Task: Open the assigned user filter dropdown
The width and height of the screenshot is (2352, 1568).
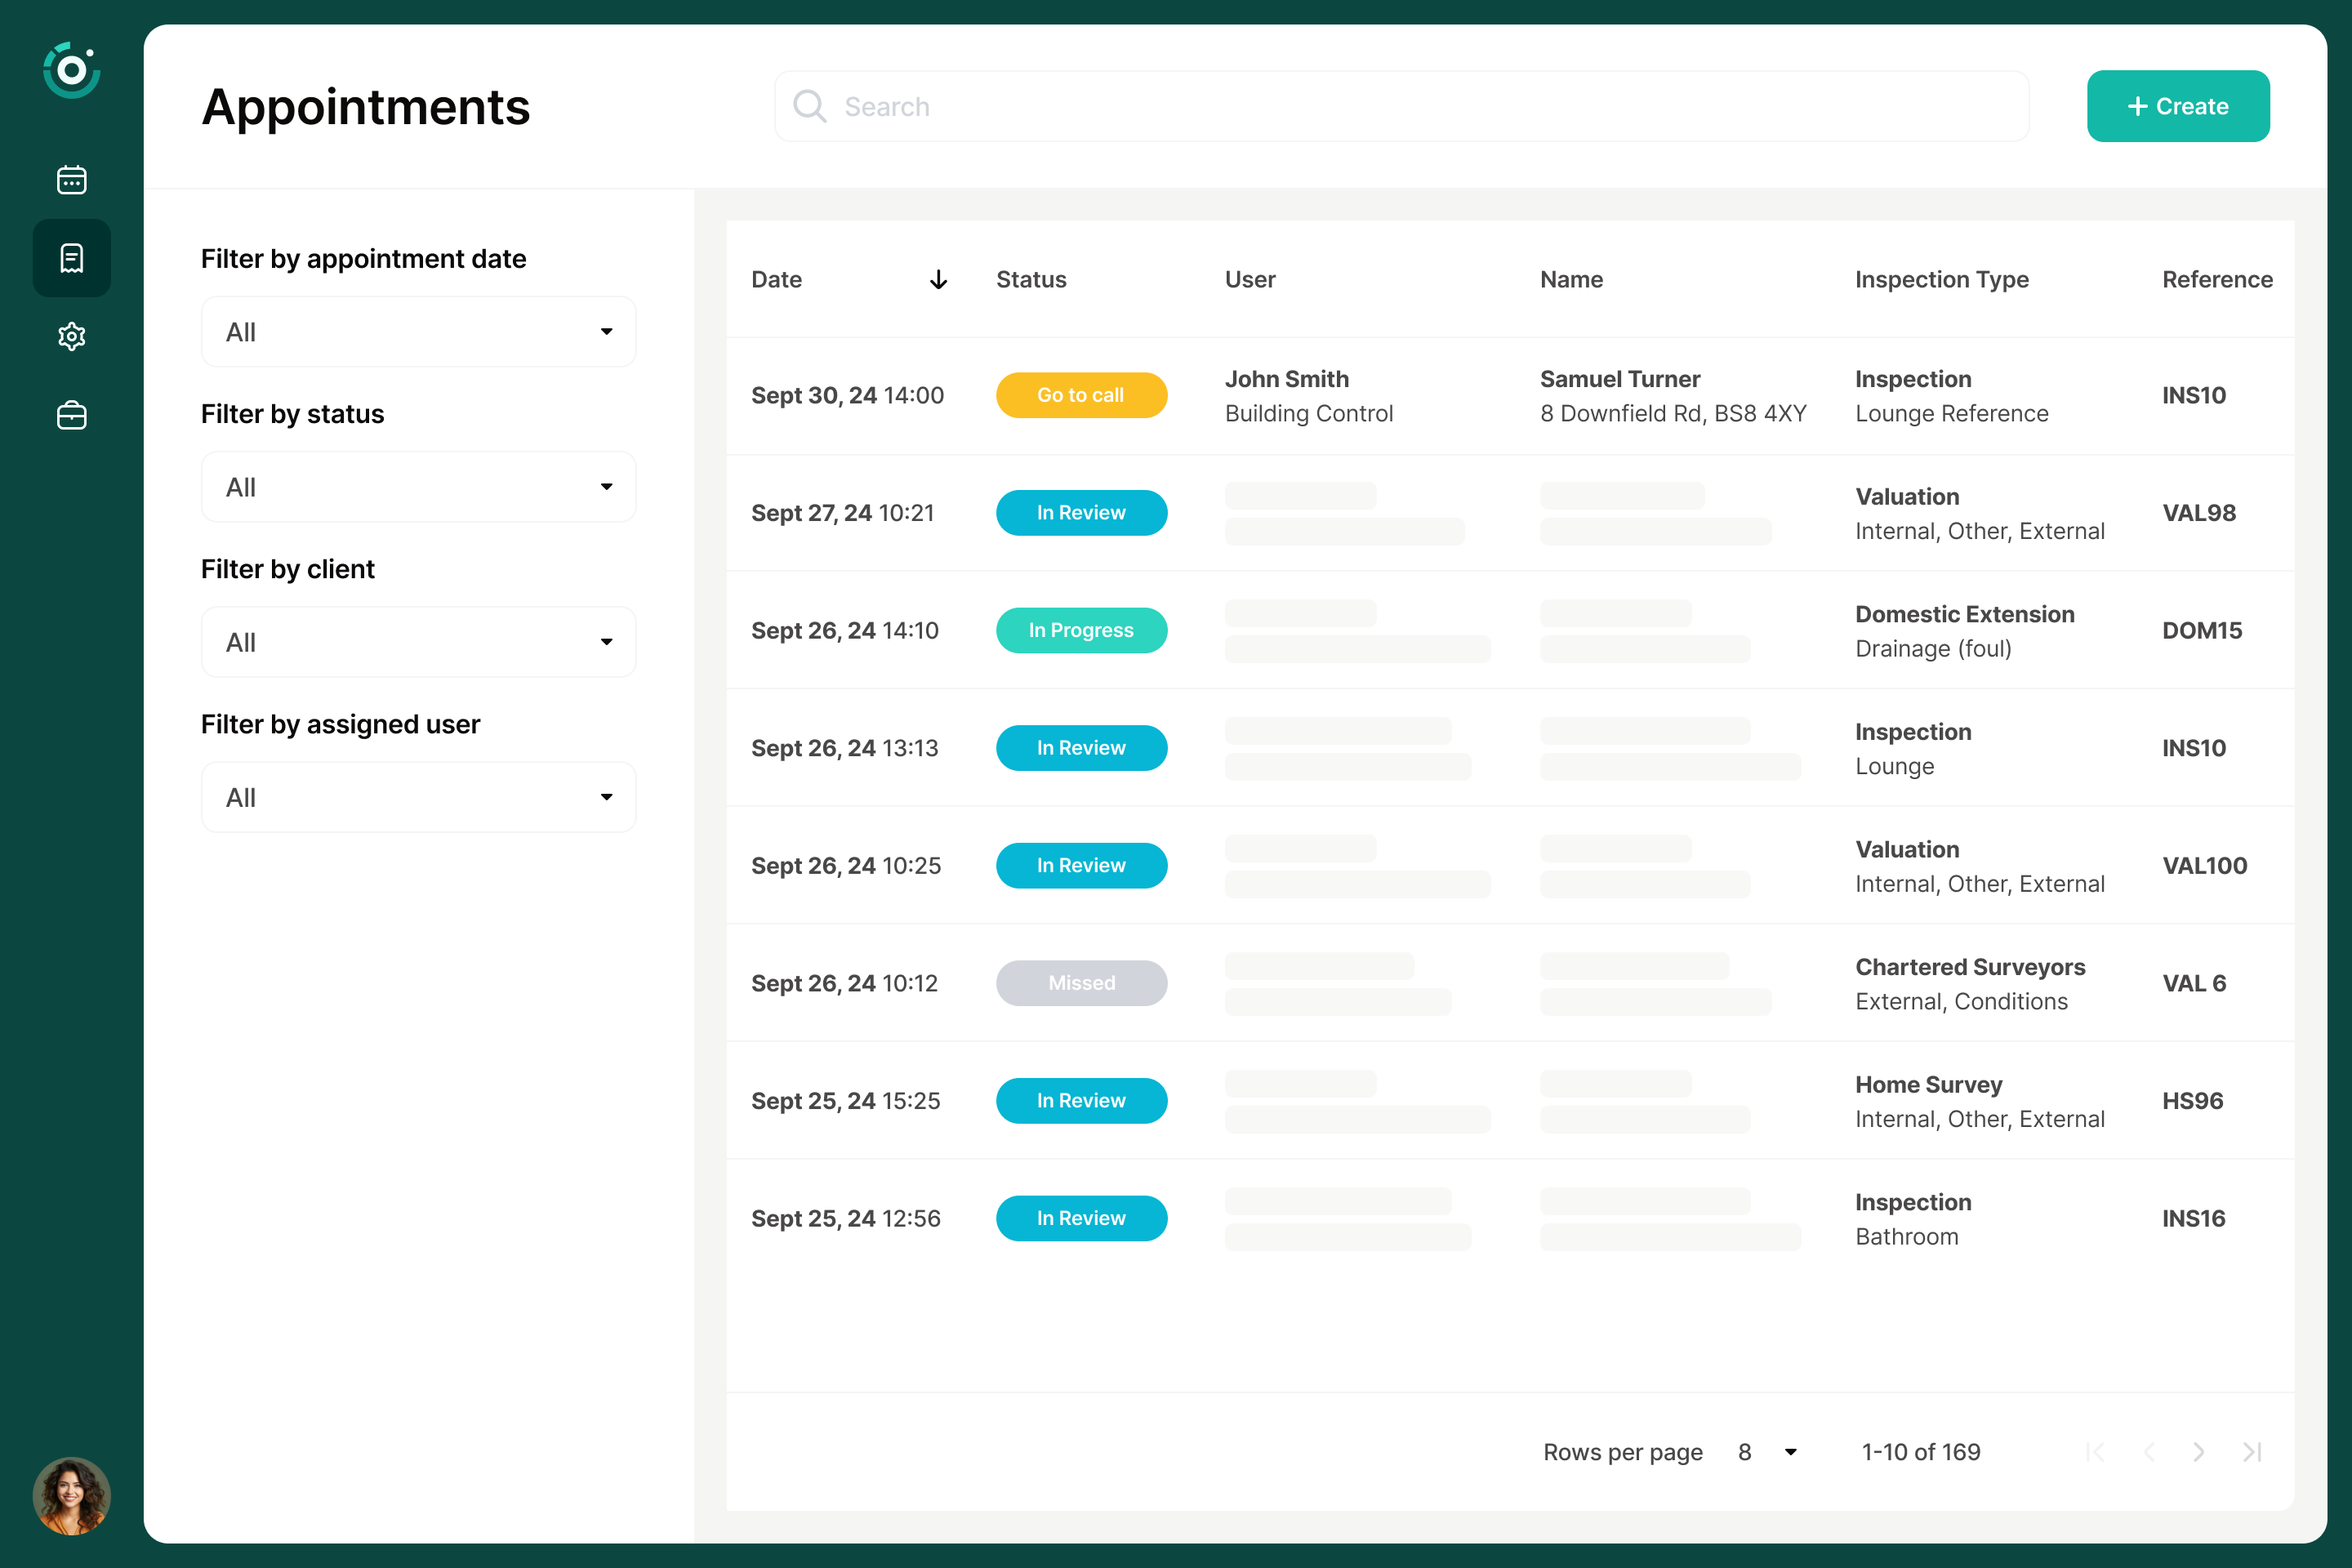Action: tap(418, 797)
